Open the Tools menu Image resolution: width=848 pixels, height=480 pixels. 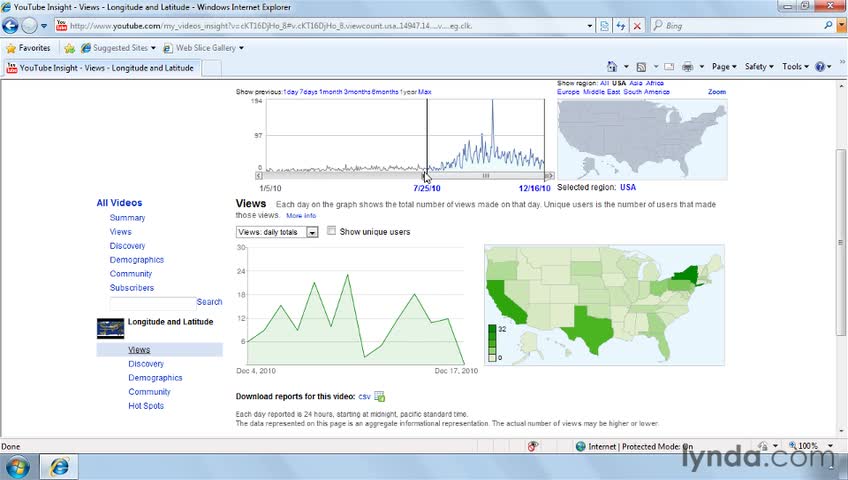795,66
